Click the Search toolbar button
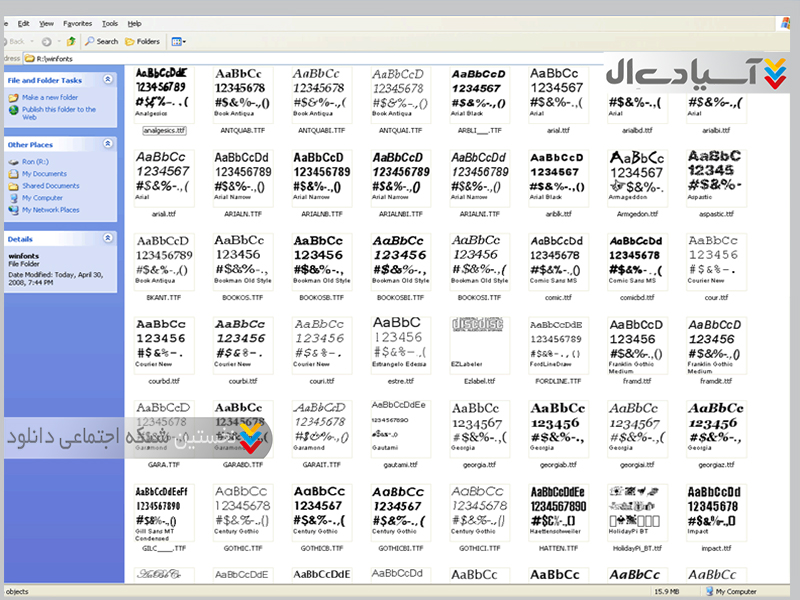The width and height of the screenshot is (800, 600). (102, 41)
